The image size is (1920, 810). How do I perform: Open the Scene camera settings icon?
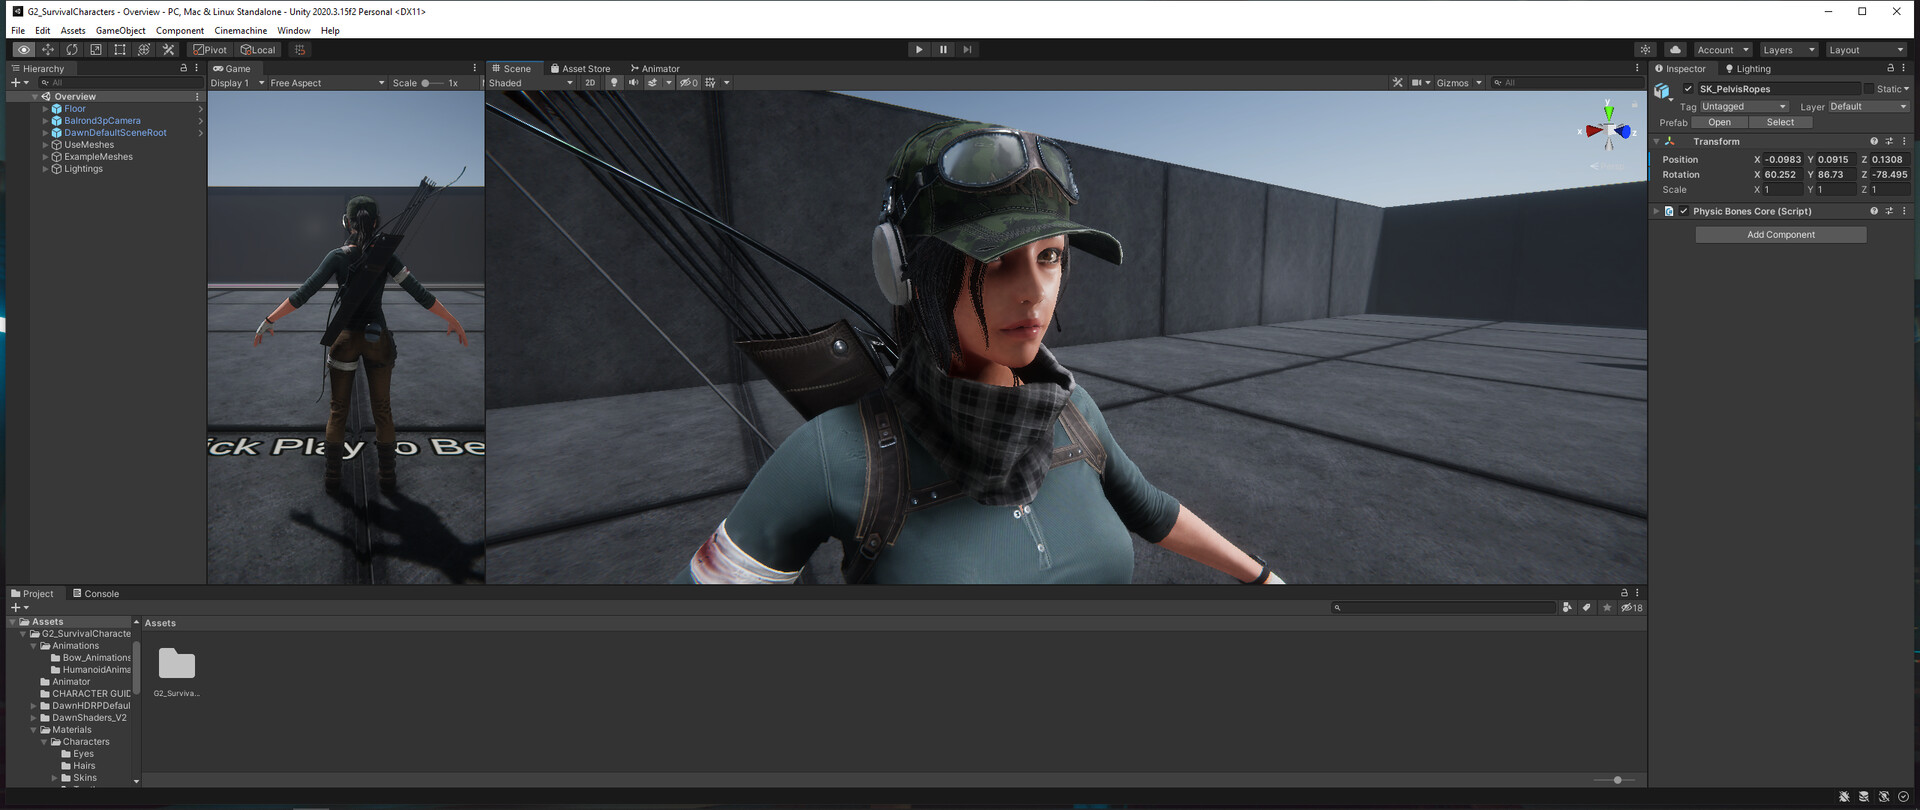(x=1417, y=83)
